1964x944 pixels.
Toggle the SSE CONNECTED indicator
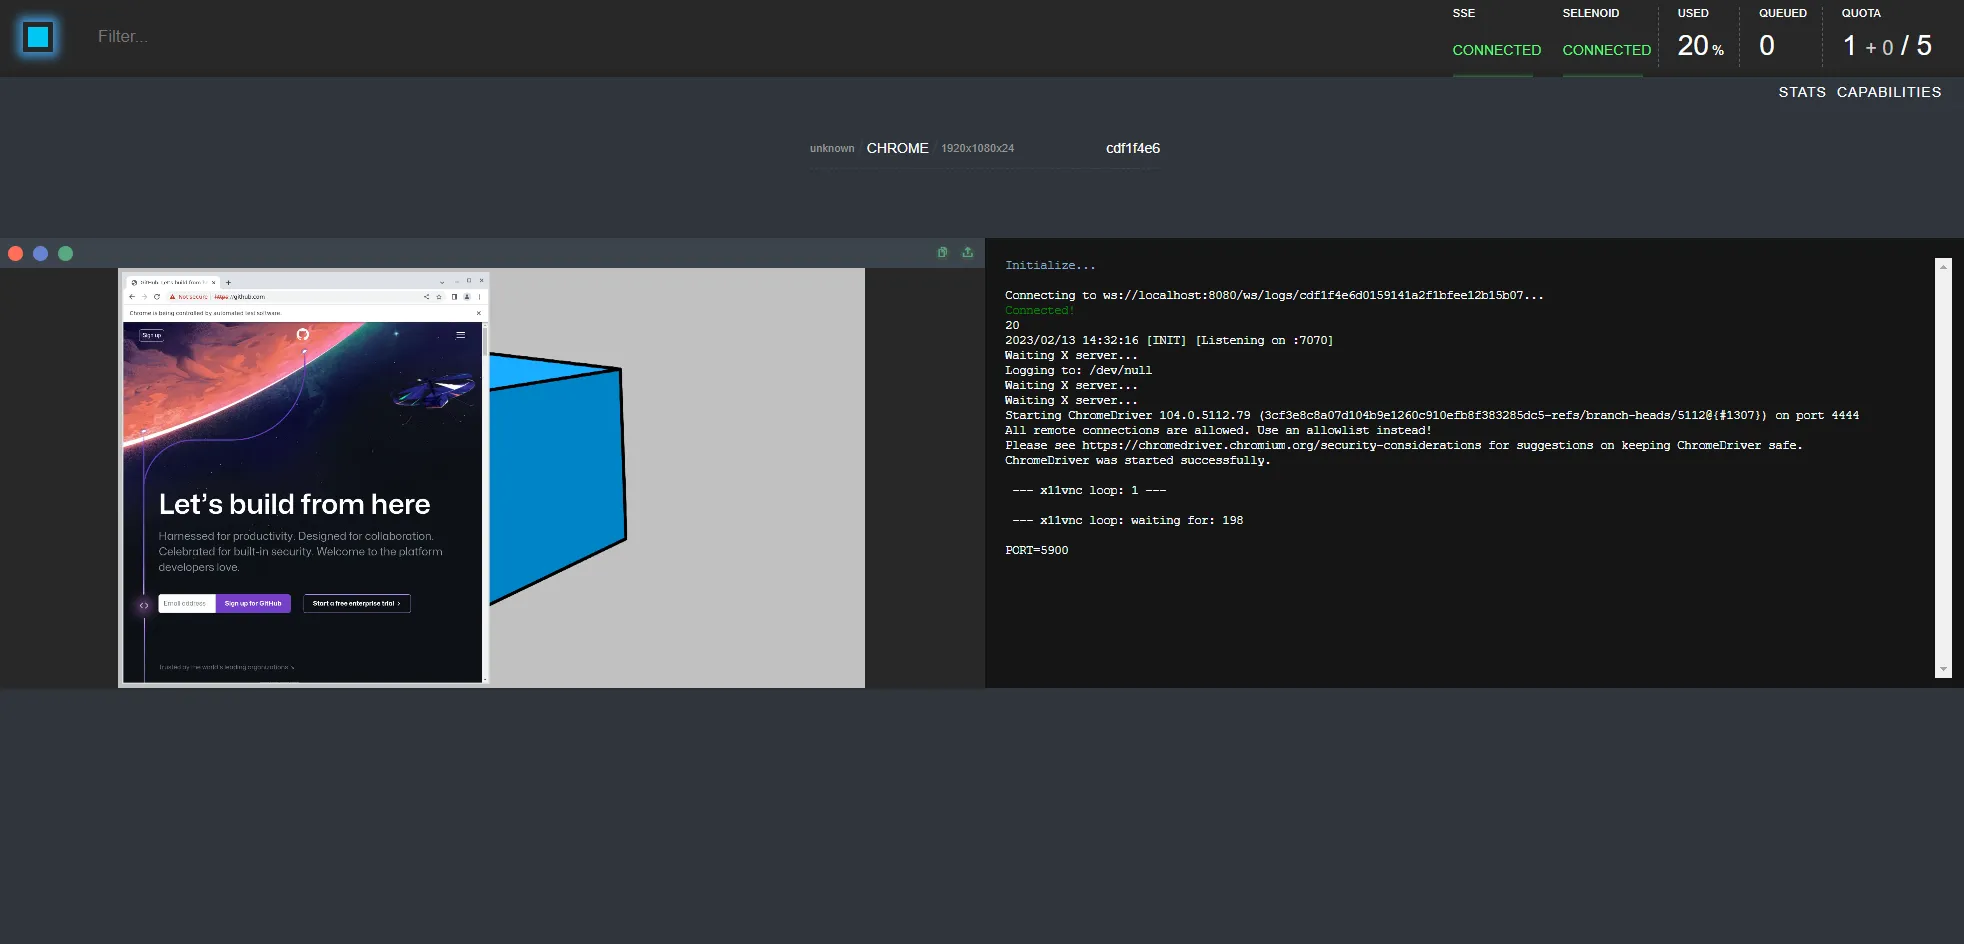(1495, 50)
